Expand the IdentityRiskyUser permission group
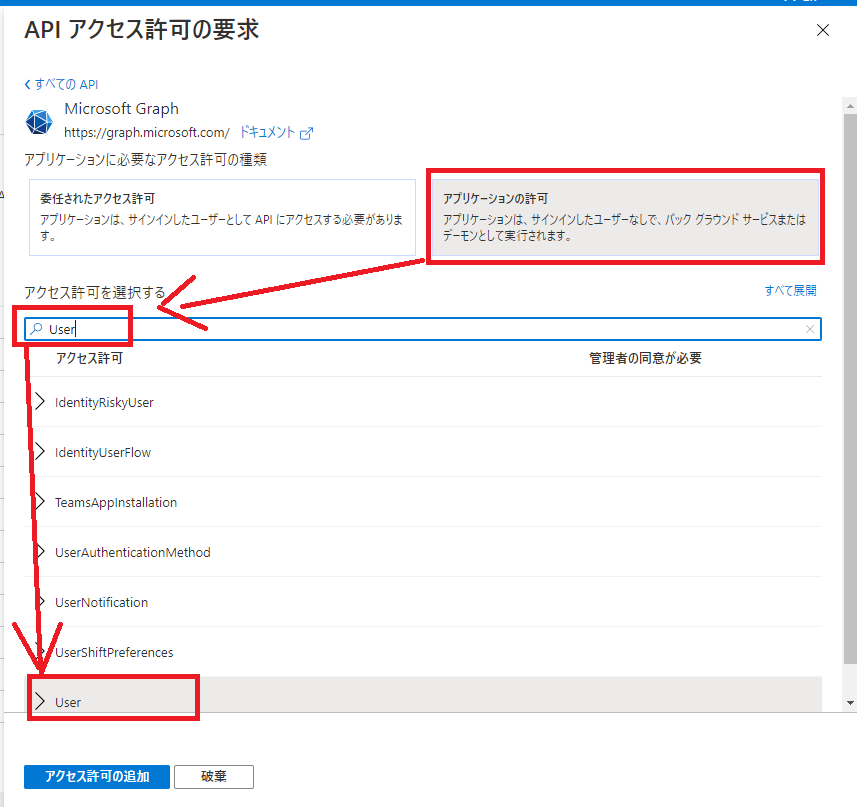Viewport: 857px width, 807px height. (x=41, y=401)
